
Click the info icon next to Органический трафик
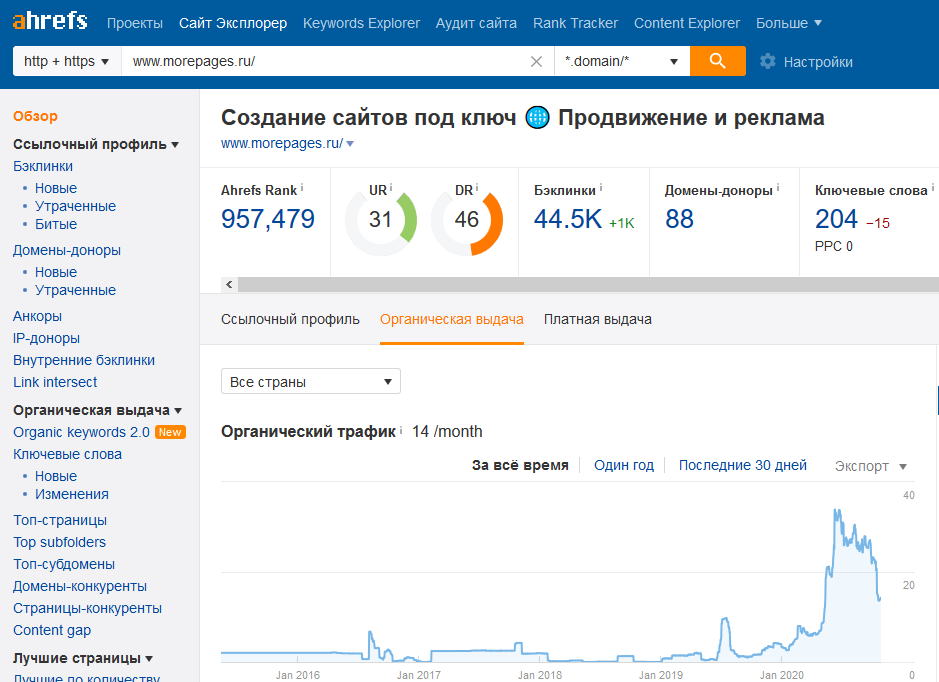click(401, 430)
